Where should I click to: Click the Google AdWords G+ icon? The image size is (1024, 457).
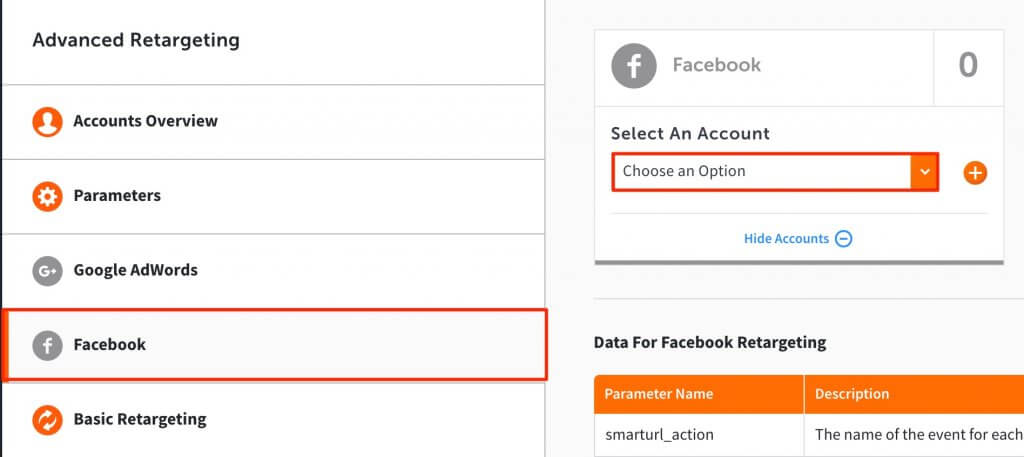coord(47,271)
